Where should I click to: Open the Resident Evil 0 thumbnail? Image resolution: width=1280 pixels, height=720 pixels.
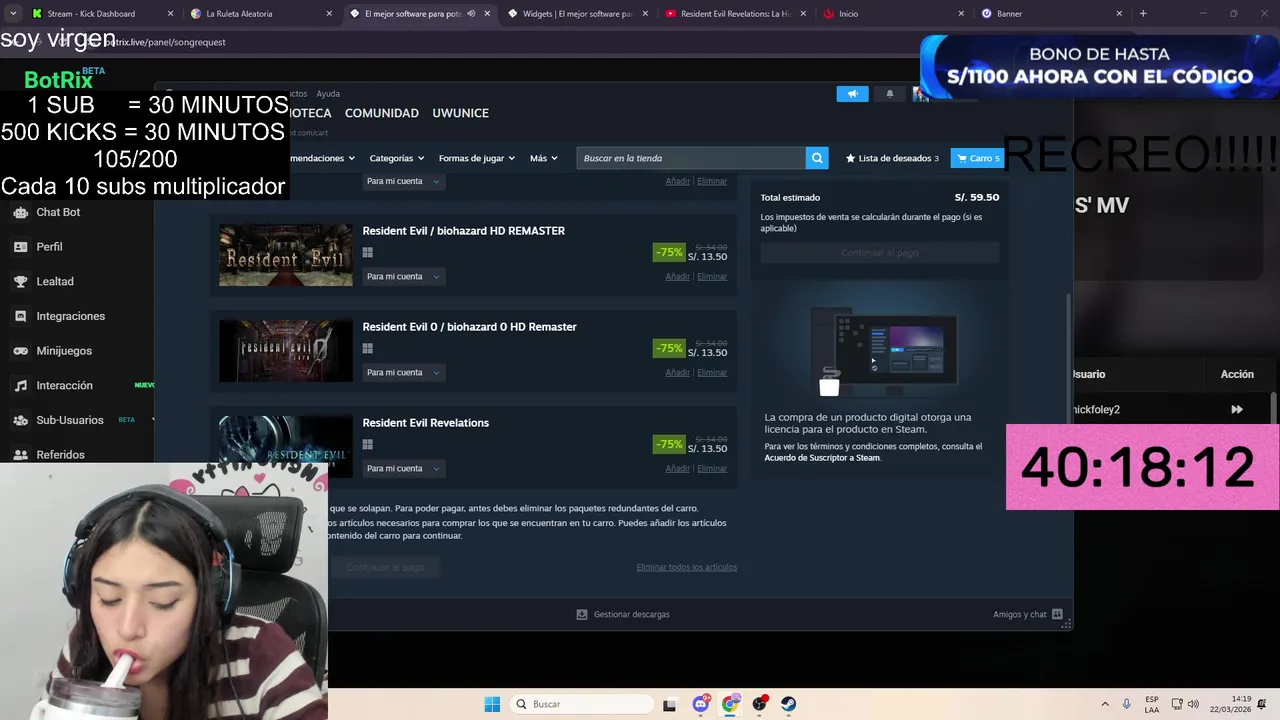tap(286, 351)
